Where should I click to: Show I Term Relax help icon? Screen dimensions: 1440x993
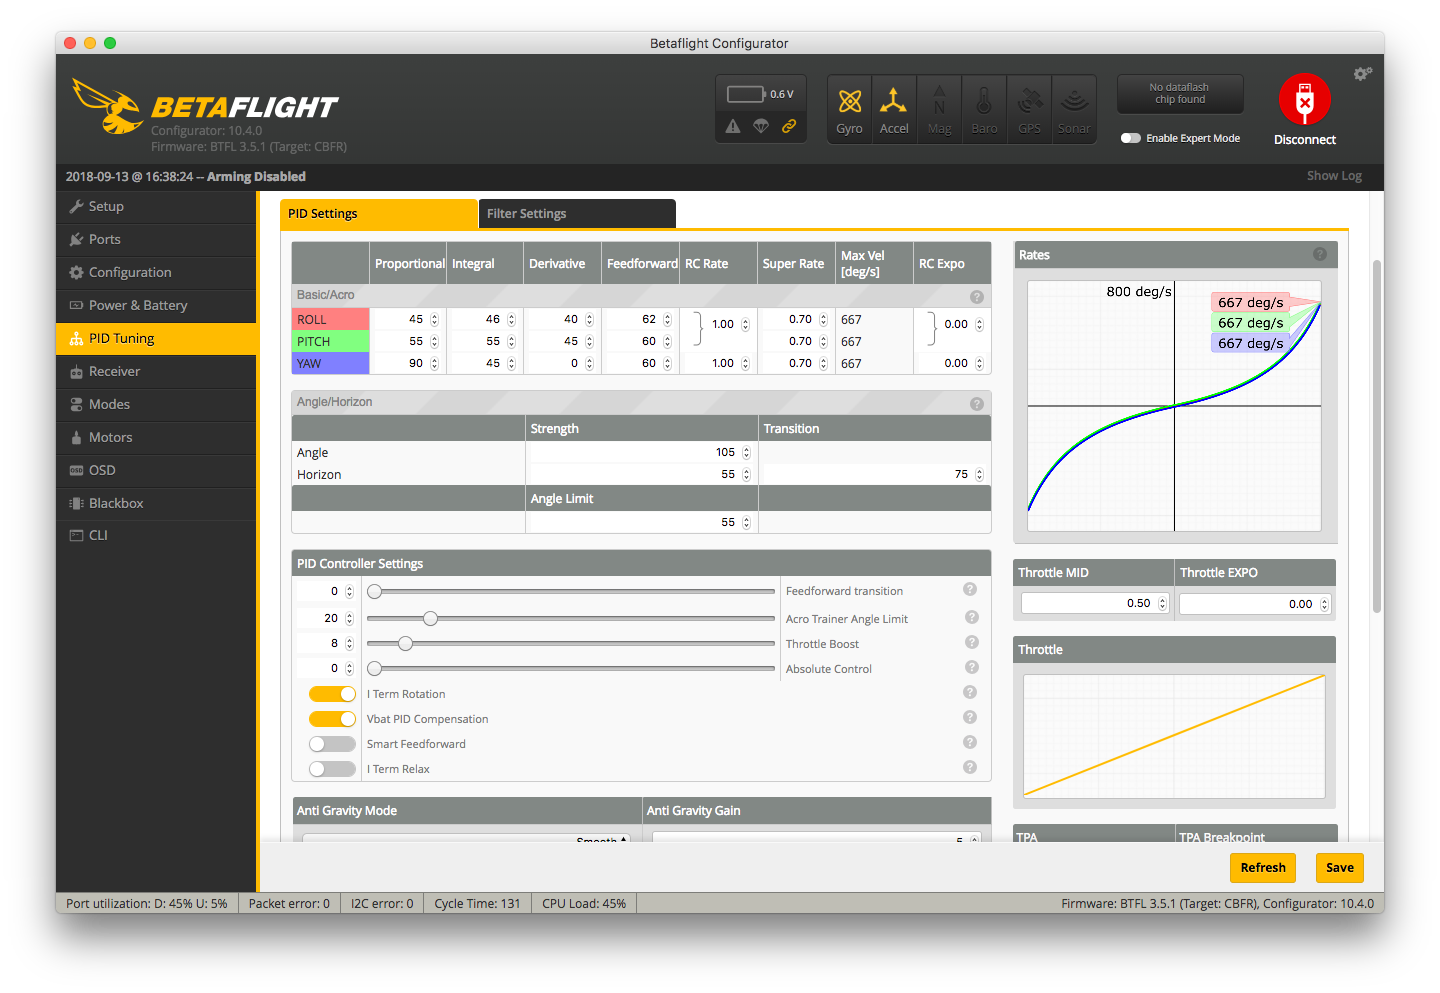970,767
